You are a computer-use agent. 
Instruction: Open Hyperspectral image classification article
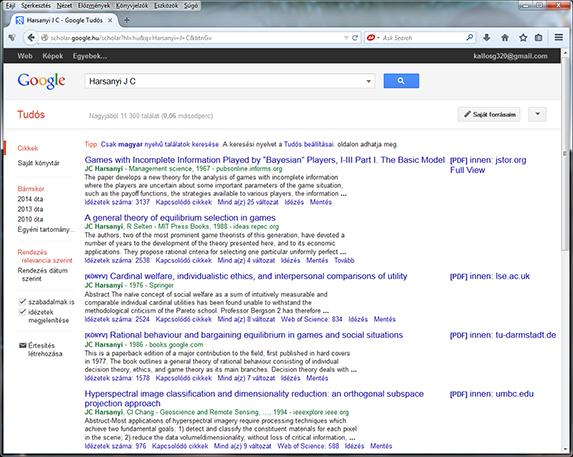click(x=254, y=398)
